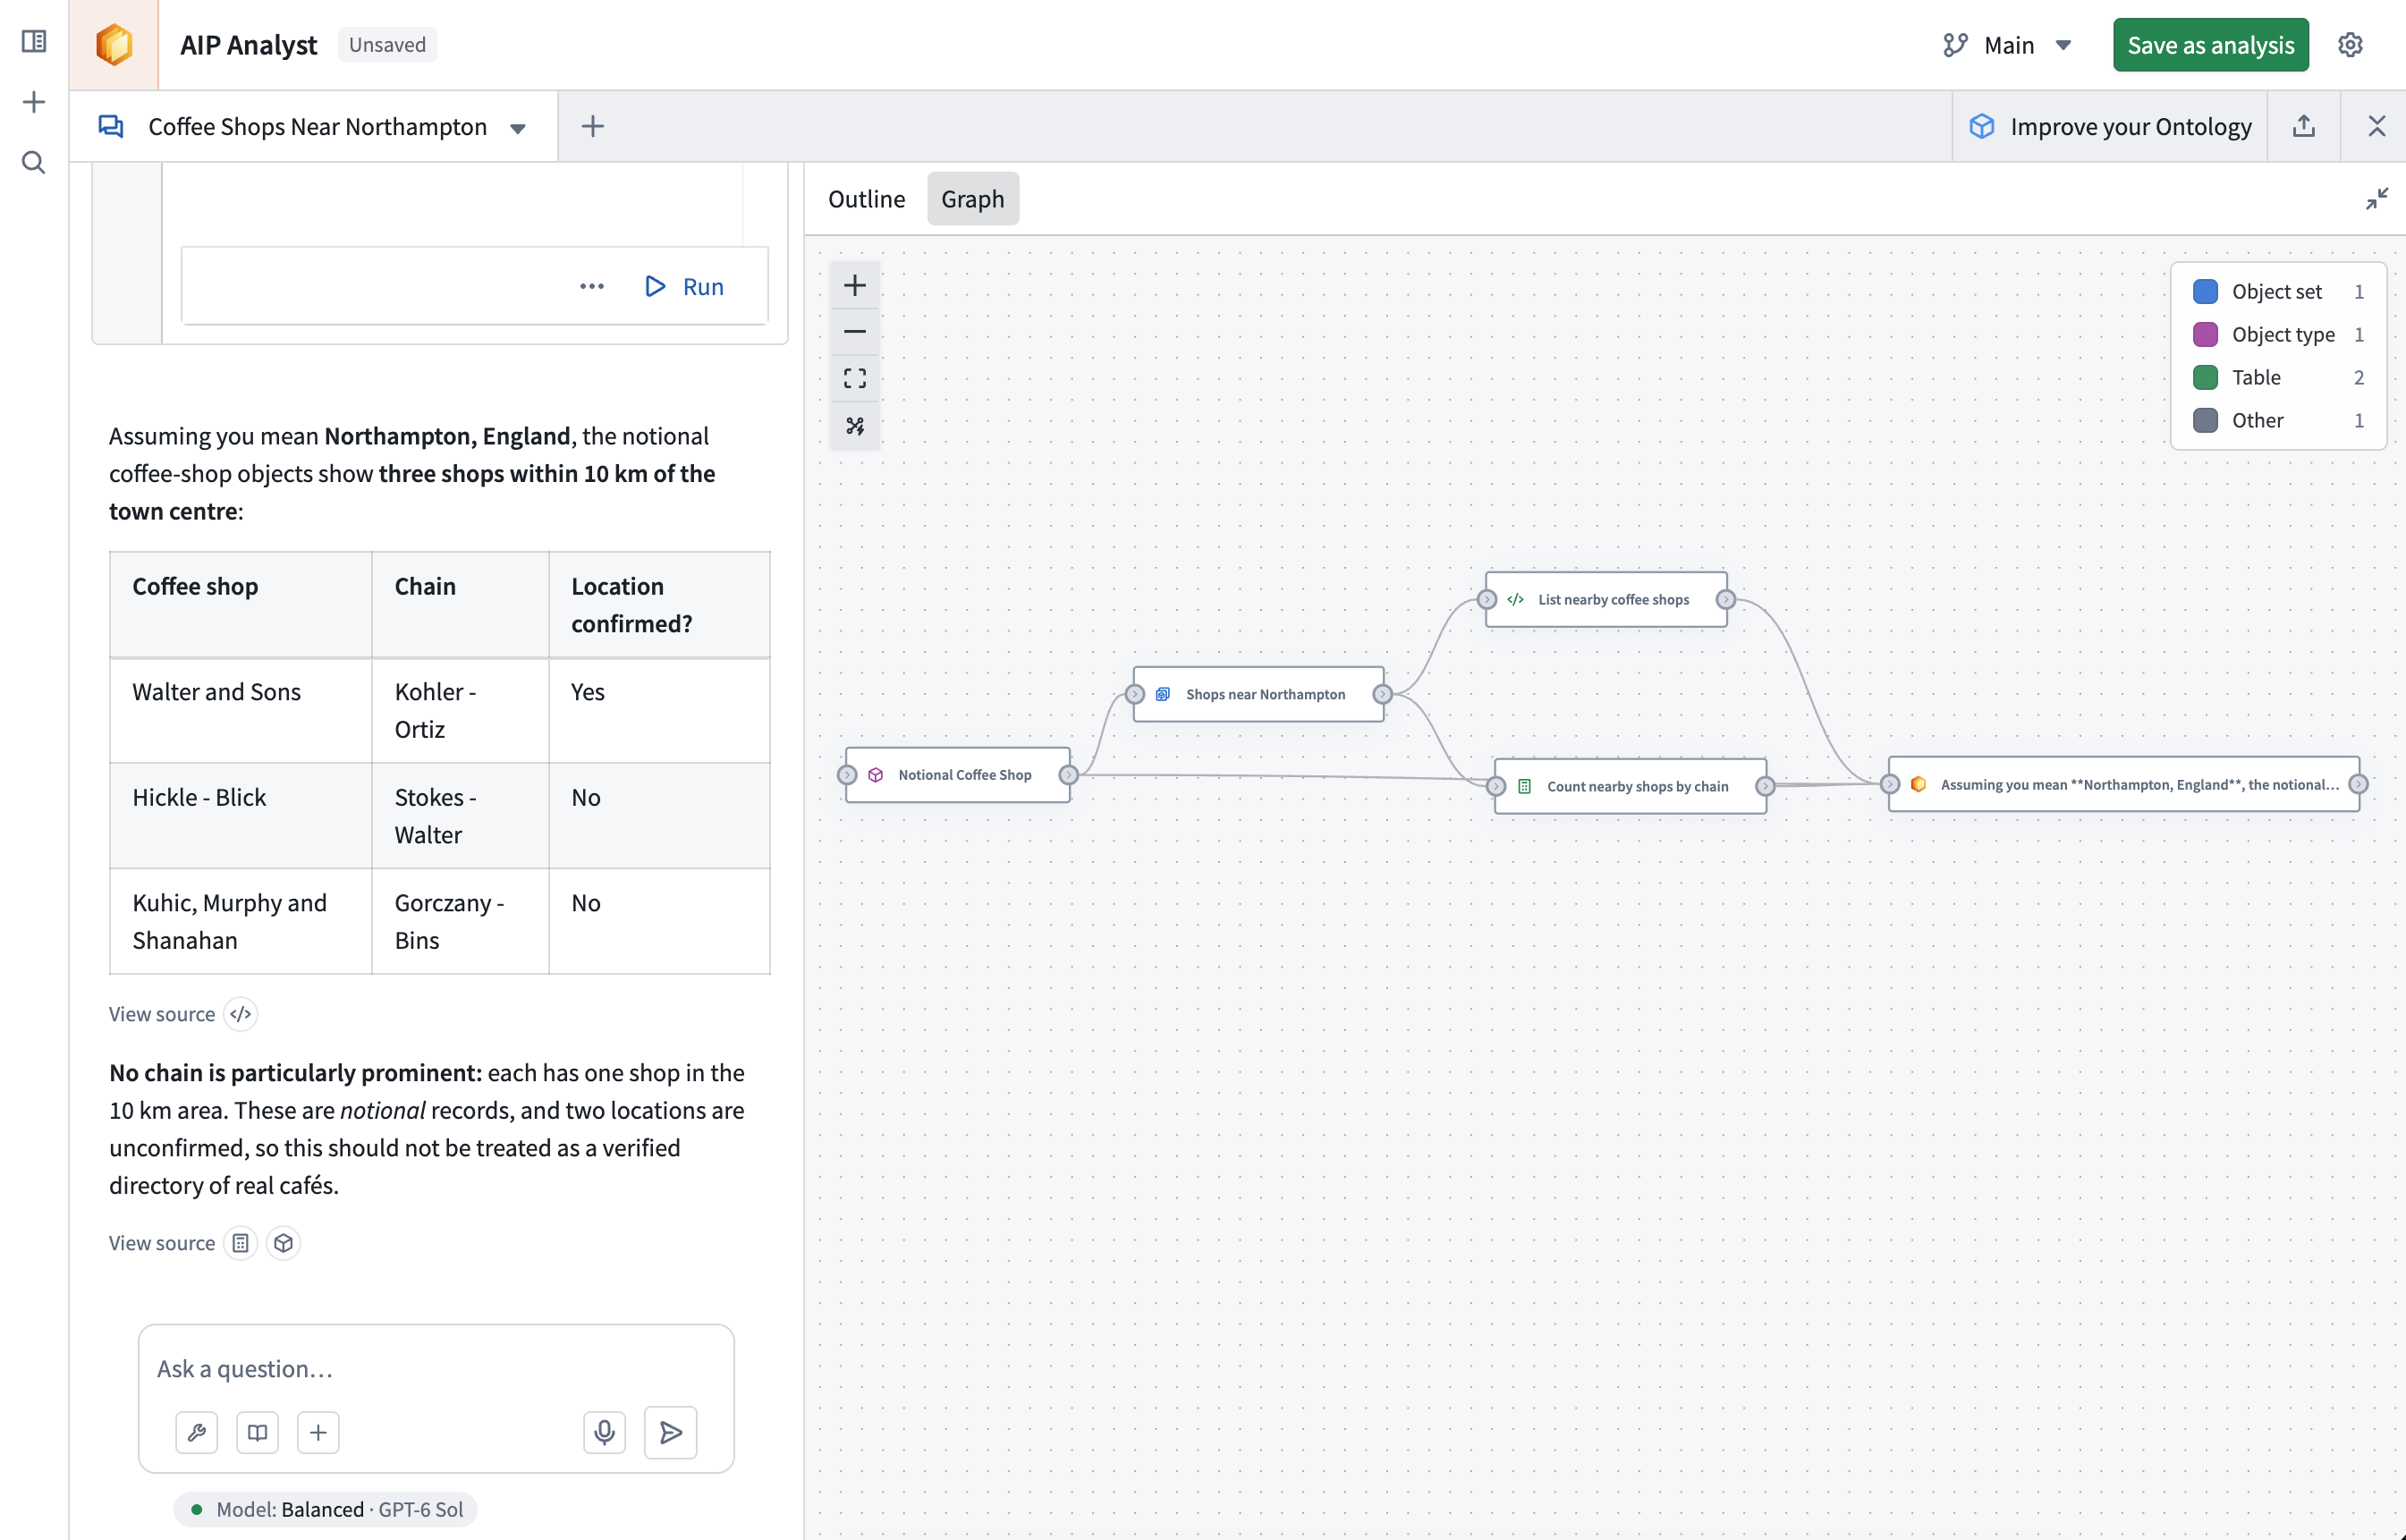Toggle the left sidebar panel icon
This screenshot has height=1540, width=2406.
pos(34,41)
